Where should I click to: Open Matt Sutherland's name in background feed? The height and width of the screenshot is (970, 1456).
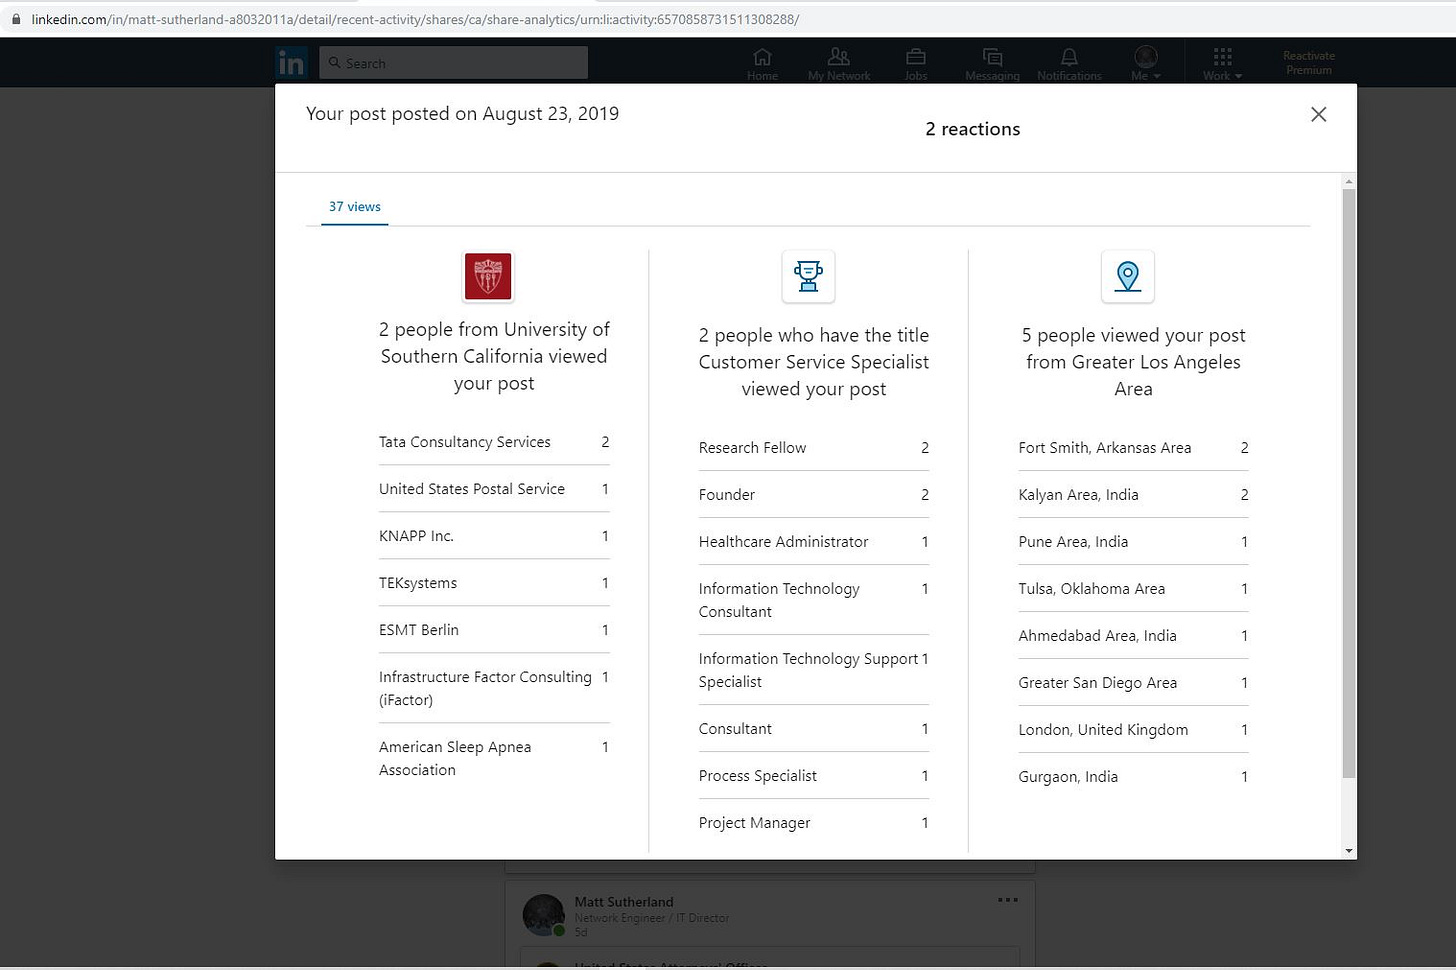coord(624,902)
